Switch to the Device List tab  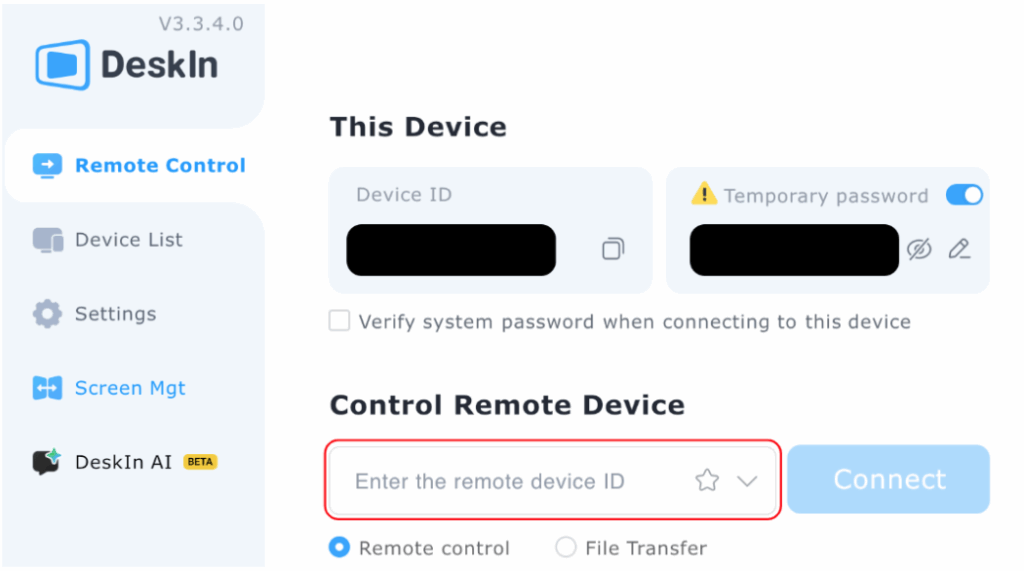tap(128, 240)
